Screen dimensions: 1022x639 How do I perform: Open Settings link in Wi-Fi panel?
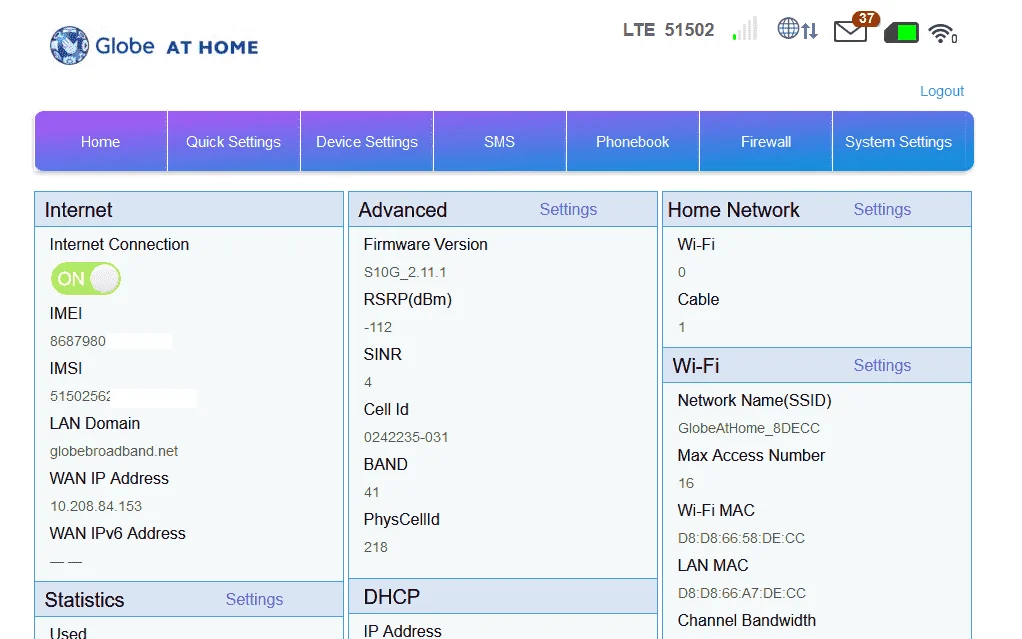883,365
